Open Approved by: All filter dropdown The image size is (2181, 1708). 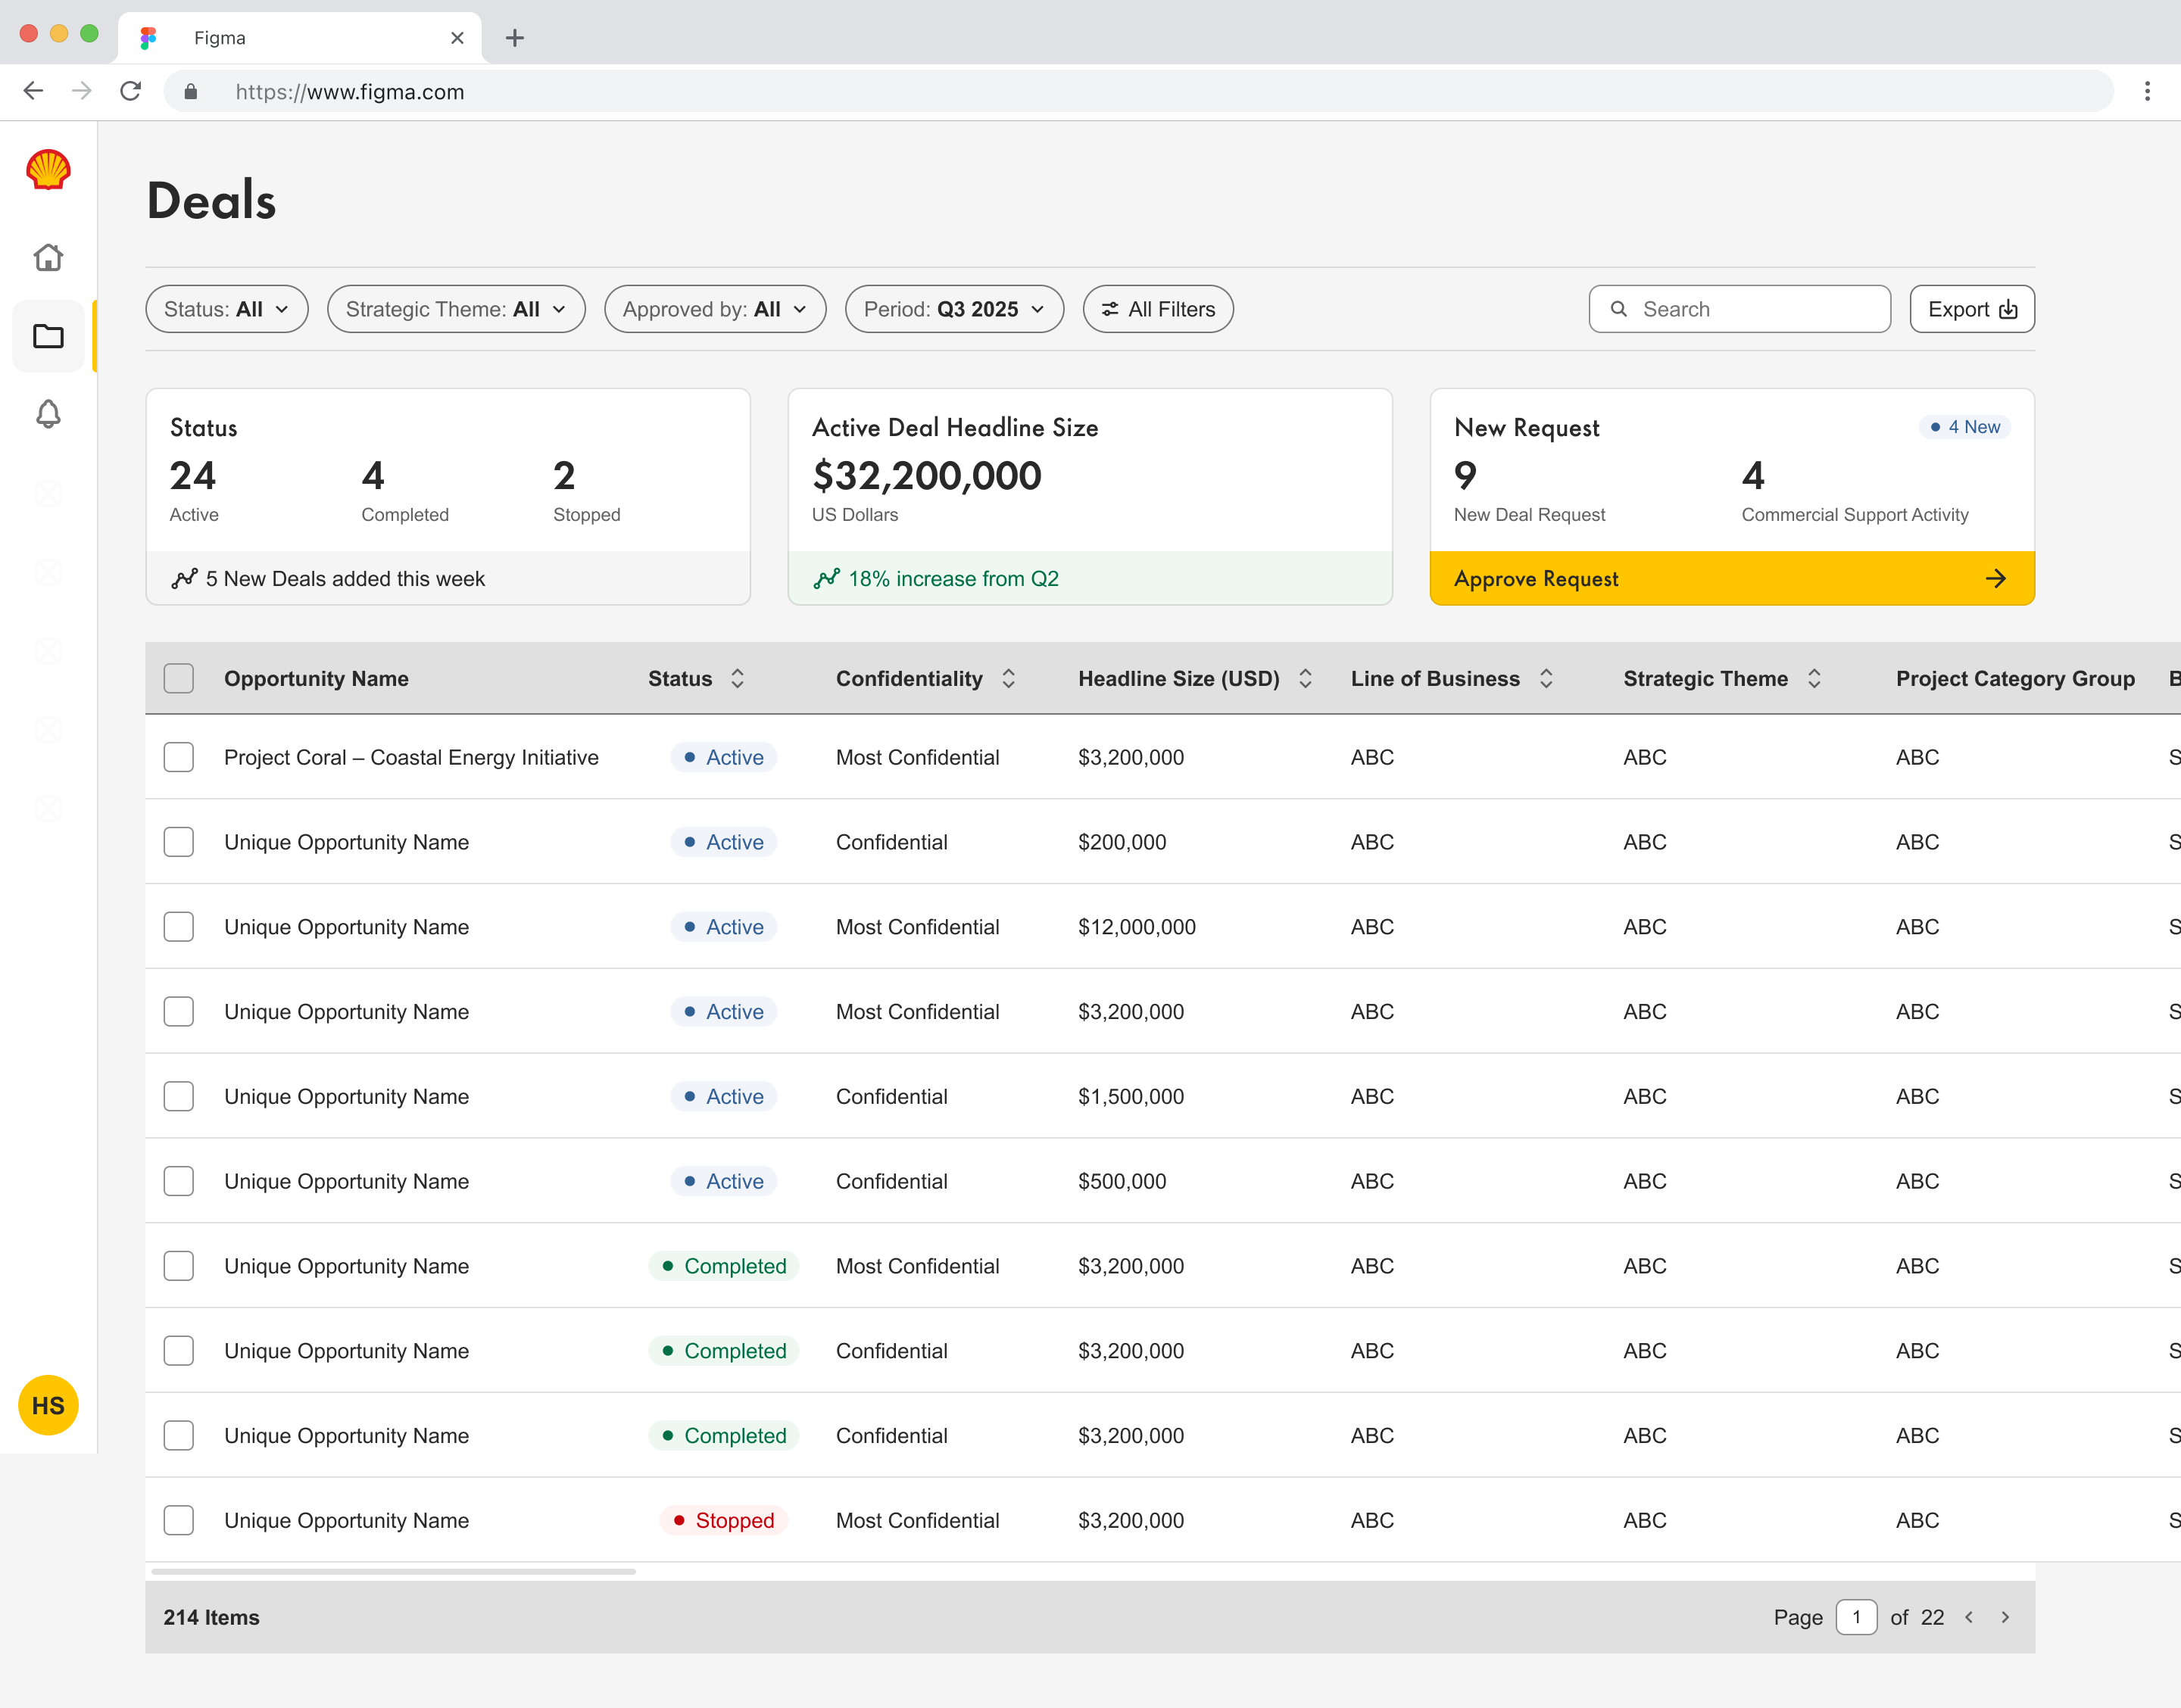(715, 309)
